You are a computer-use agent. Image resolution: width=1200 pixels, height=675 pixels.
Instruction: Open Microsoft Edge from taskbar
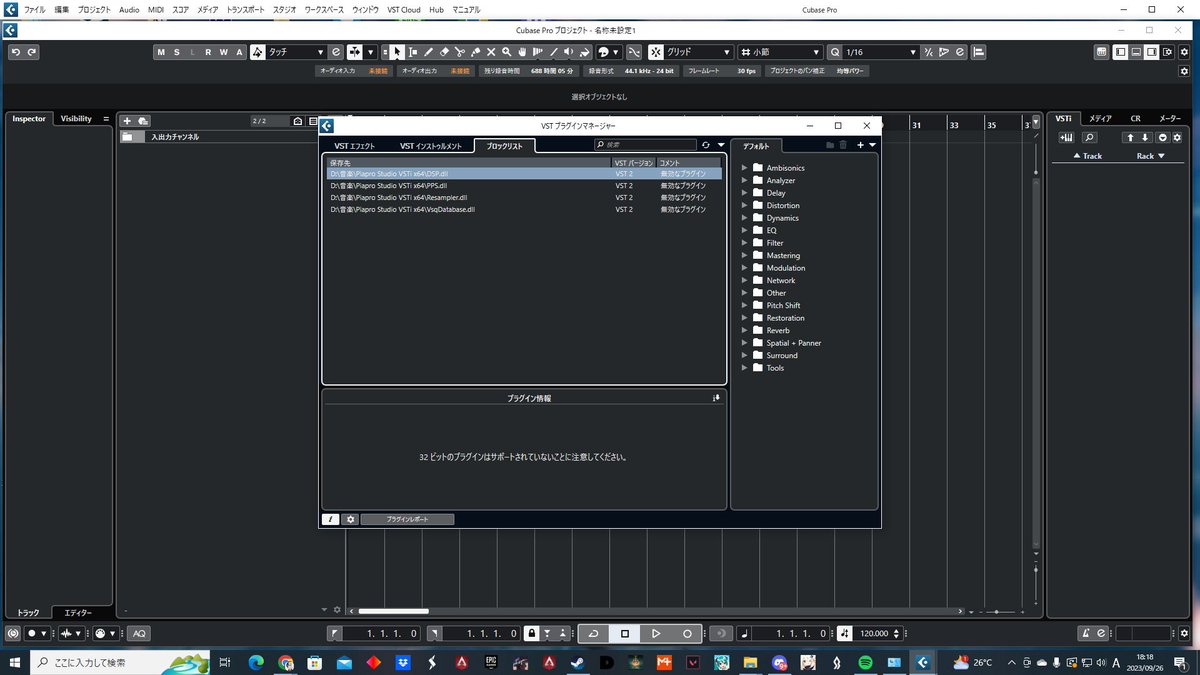point(256,662)
